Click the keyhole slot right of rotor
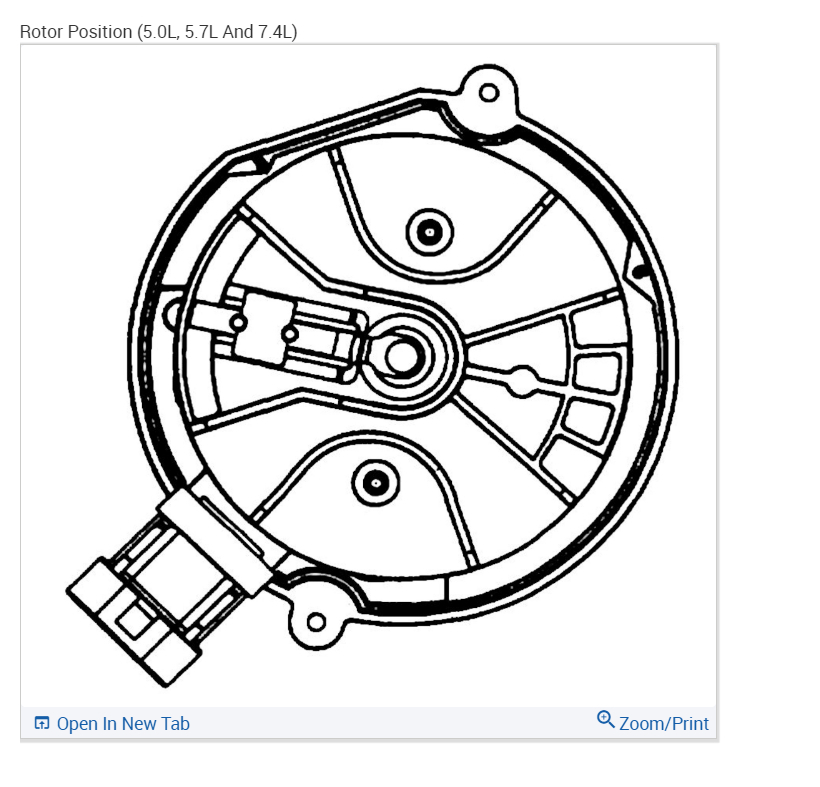The width and height of the screenshot is (820, 787). [521, 381]
